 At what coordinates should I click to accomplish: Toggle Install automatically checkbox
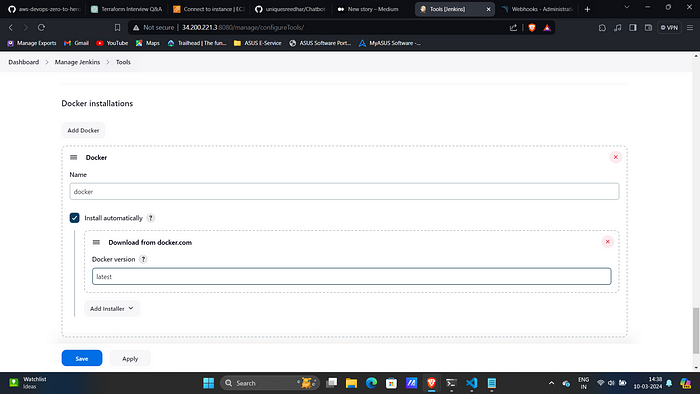pos(75,218)
